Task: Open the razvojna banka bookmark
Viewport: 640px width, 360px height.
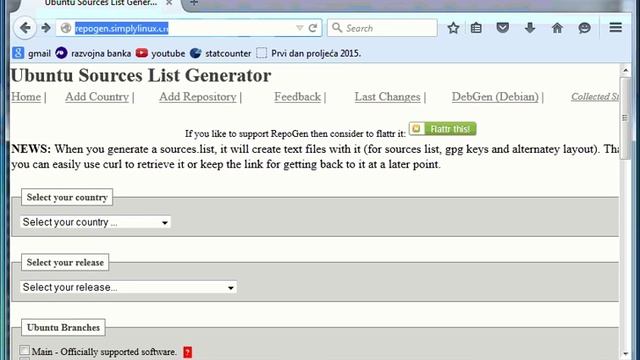Action: pos(93,53)
